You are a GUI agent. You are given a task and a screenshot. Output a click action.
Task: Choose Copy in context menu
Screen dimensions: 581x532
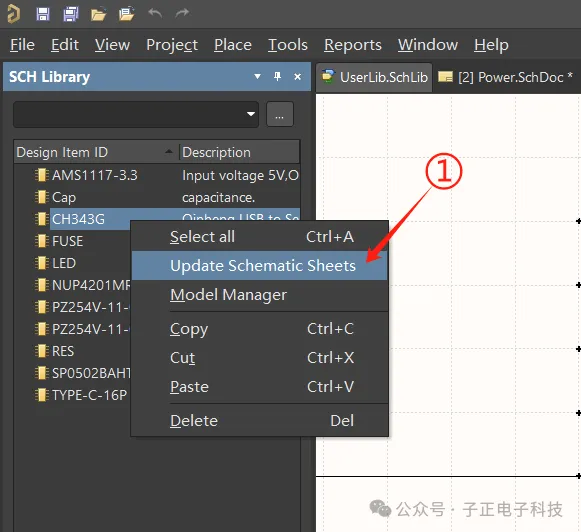click(x=260, y=329)
